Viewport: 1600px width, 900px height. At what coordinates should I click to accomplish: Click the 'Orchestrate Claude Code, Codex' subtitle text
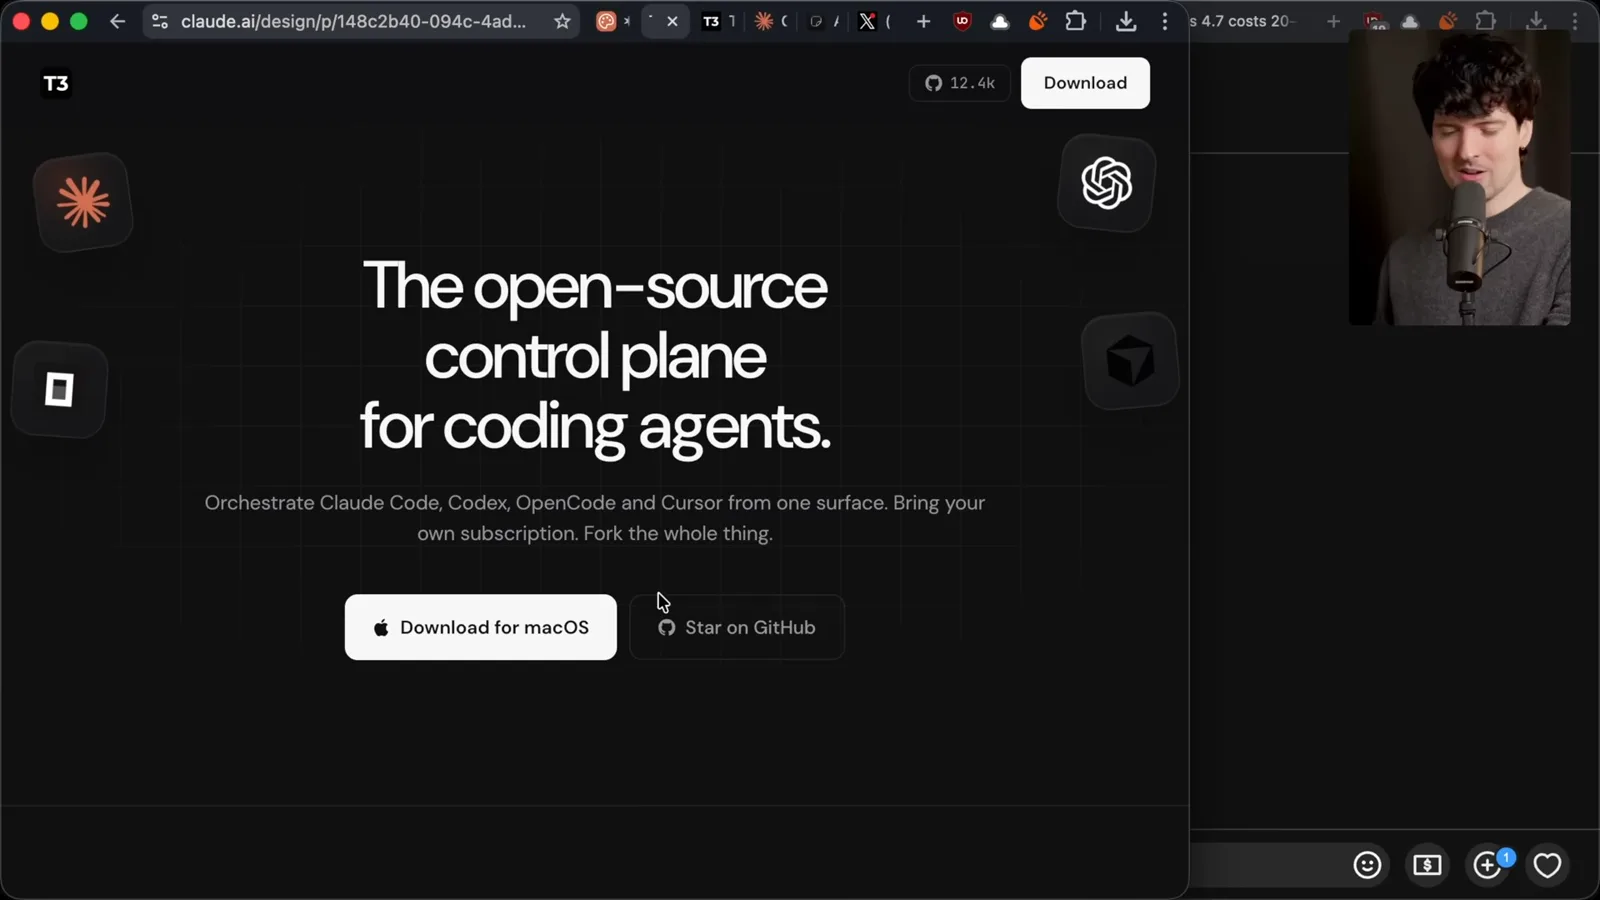pos(595,518)
